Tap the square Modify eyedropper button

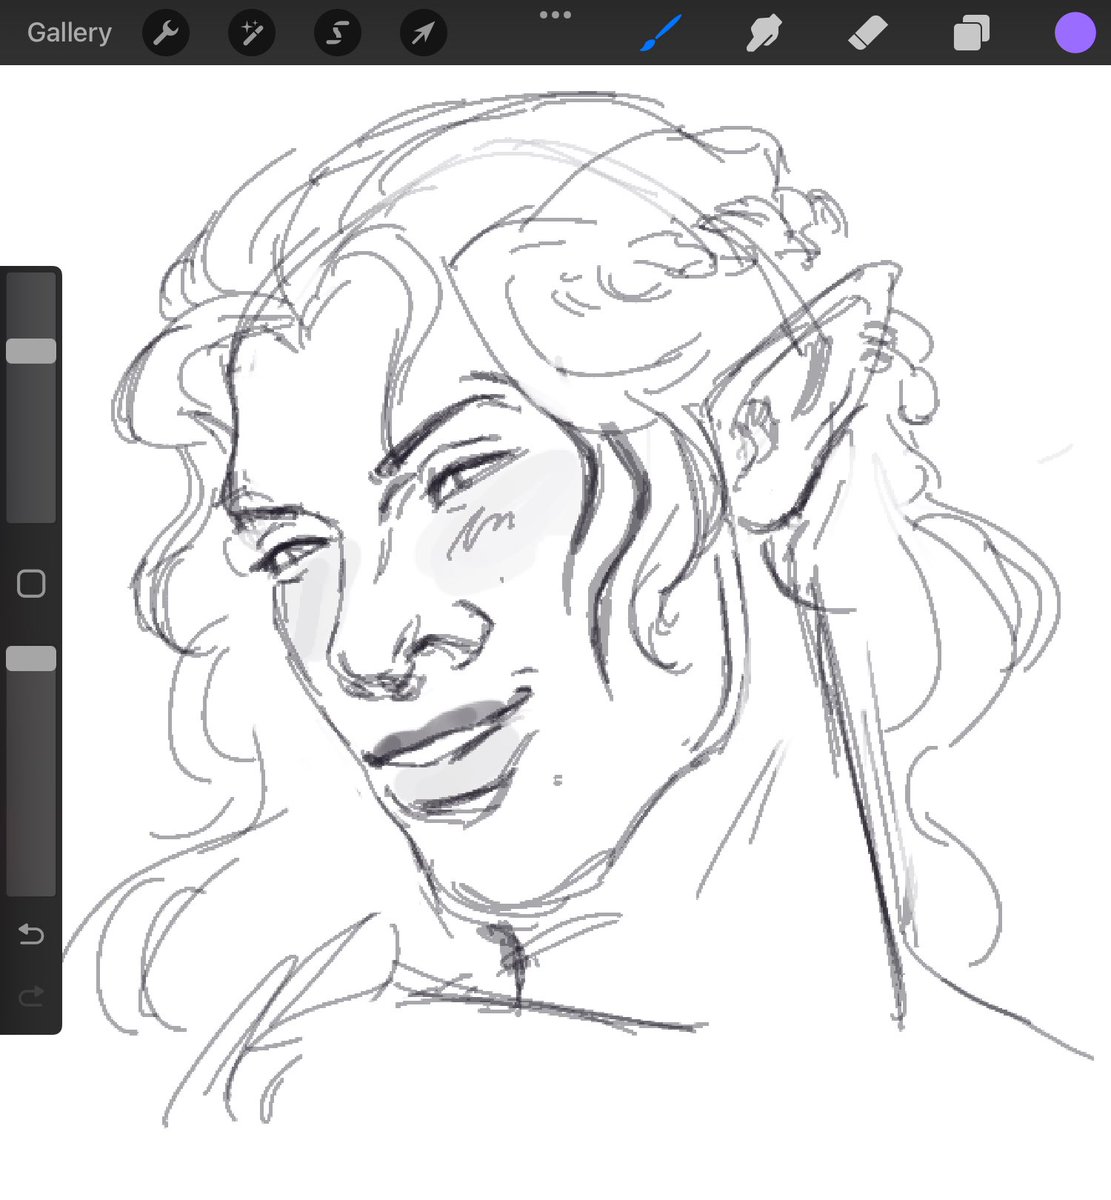click(31, 583)
